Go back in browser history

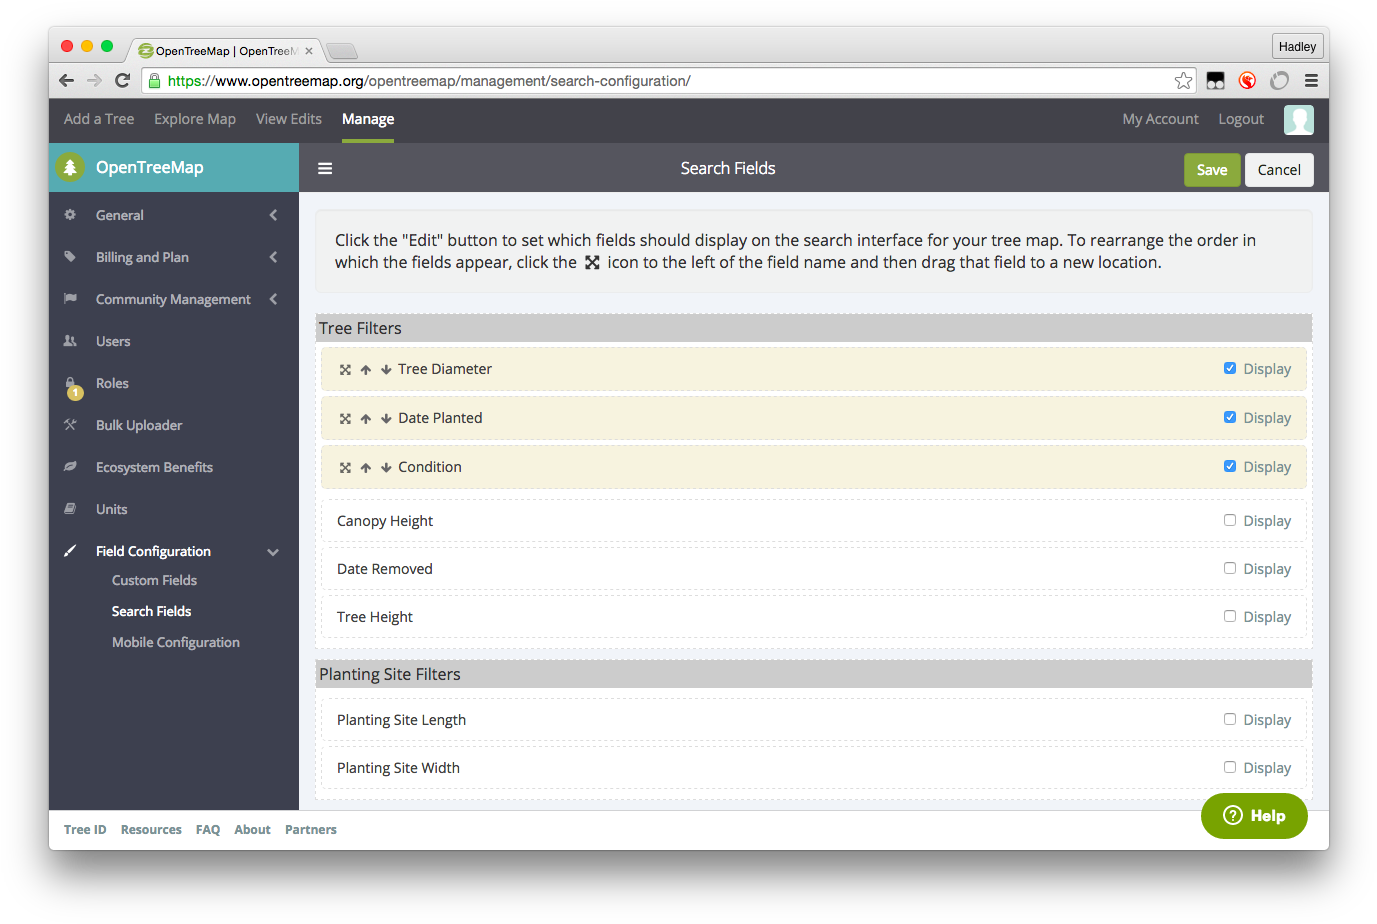[67, 81]
